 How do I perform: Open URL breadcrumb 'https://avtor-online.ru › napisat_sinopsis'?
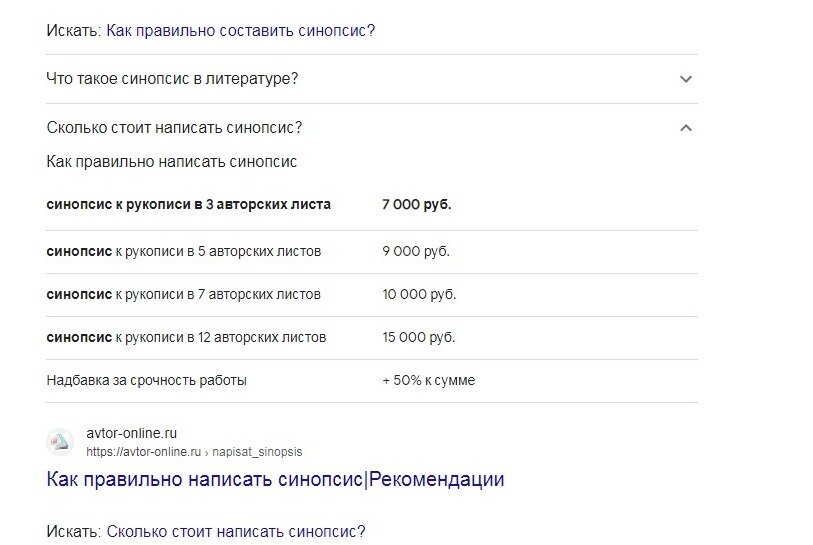[x=194, y=452]
